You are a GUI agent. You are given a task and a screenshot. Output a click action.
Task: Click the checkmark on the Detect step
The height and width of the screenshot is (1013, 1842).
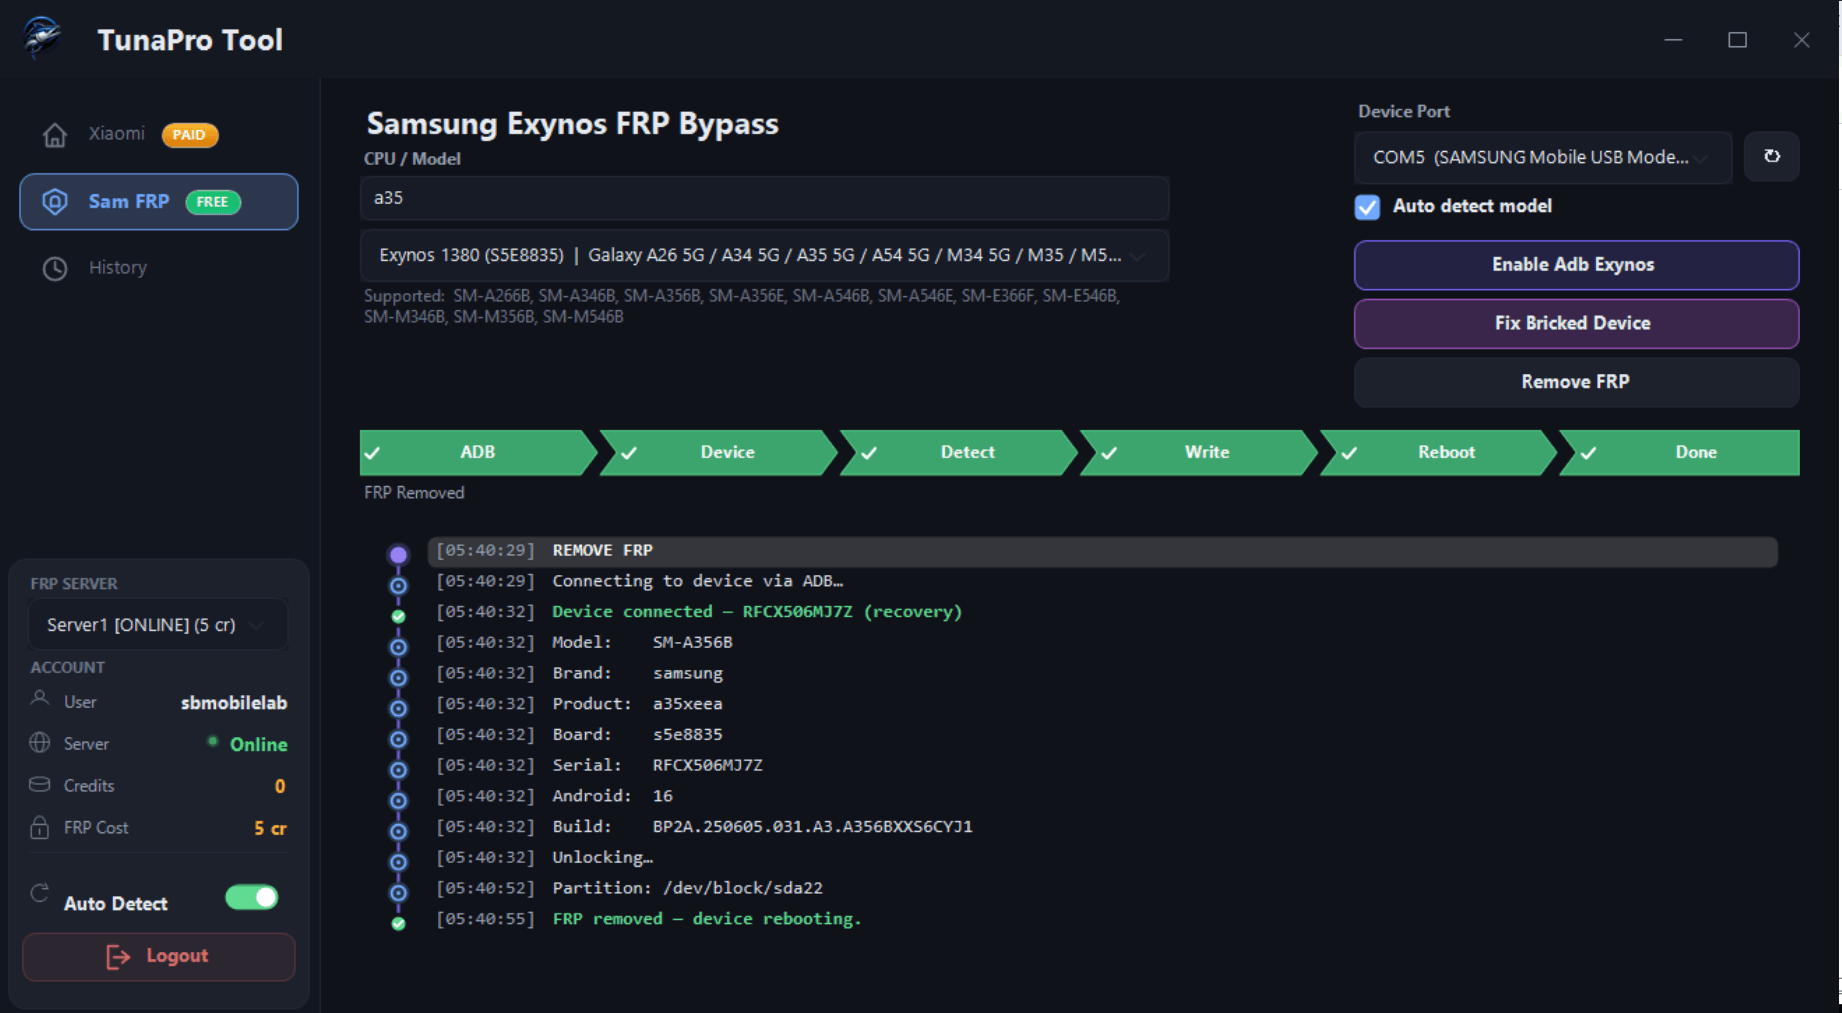[x=869, y=453]
